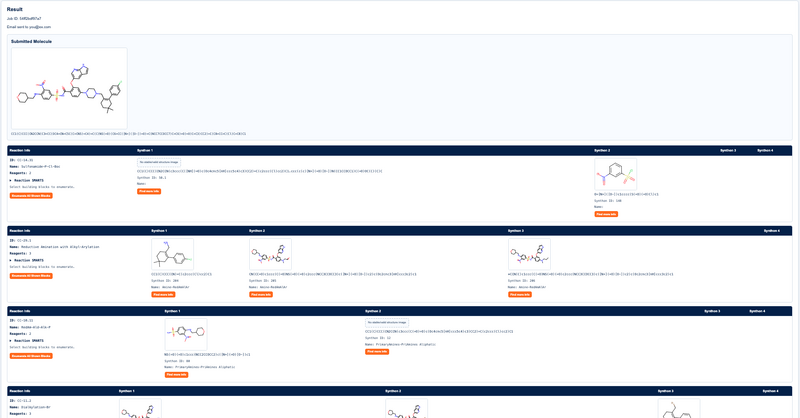Click missing structure image placeholder in reaction CC-10.11
The image size is (800, 418).
click(x=387, y=323)
